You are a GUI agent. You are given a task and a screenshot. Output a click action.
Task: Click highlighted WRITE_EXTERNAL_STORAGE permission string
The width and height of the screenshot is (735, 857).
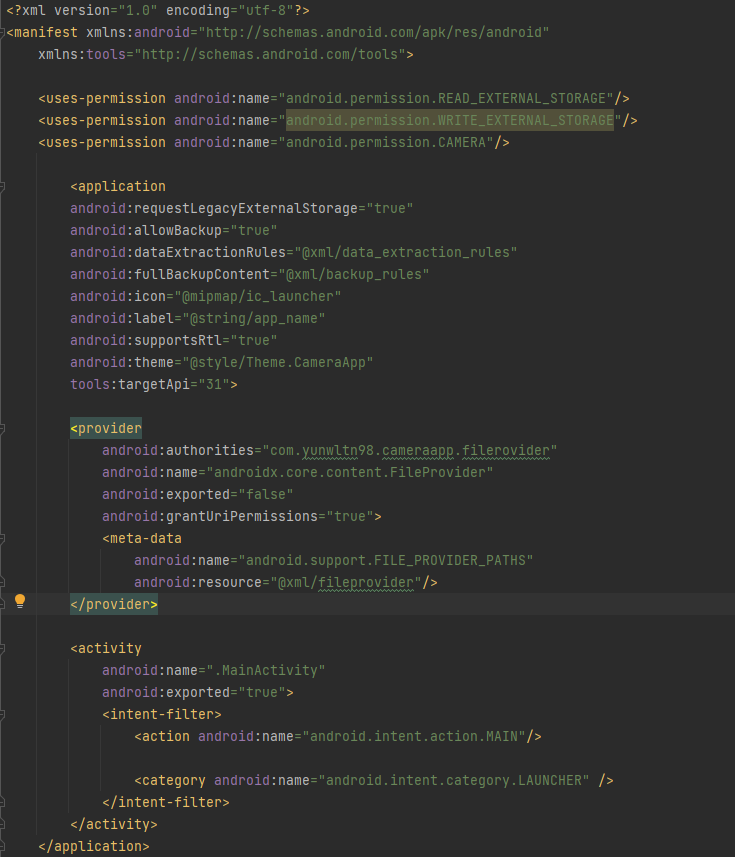[x=450, y=120]
